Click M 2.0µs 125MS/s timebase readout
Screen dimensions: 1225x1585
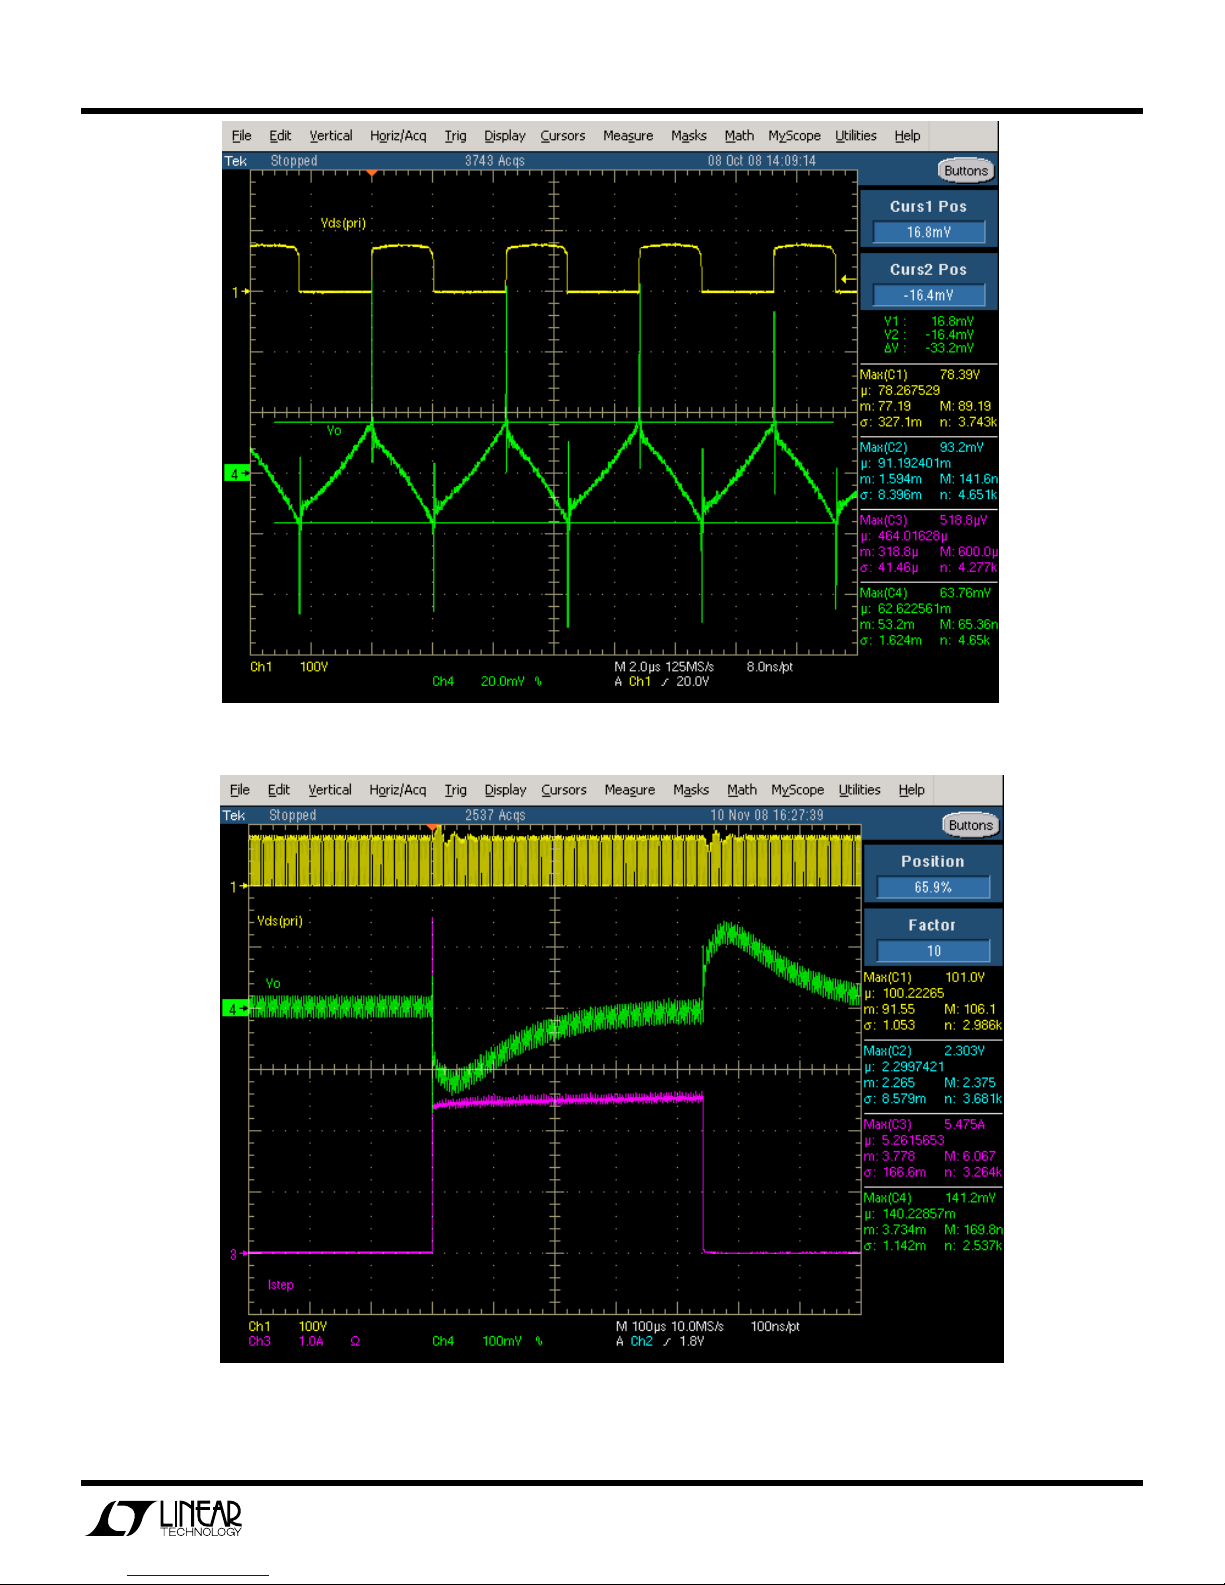click(664, 667)
